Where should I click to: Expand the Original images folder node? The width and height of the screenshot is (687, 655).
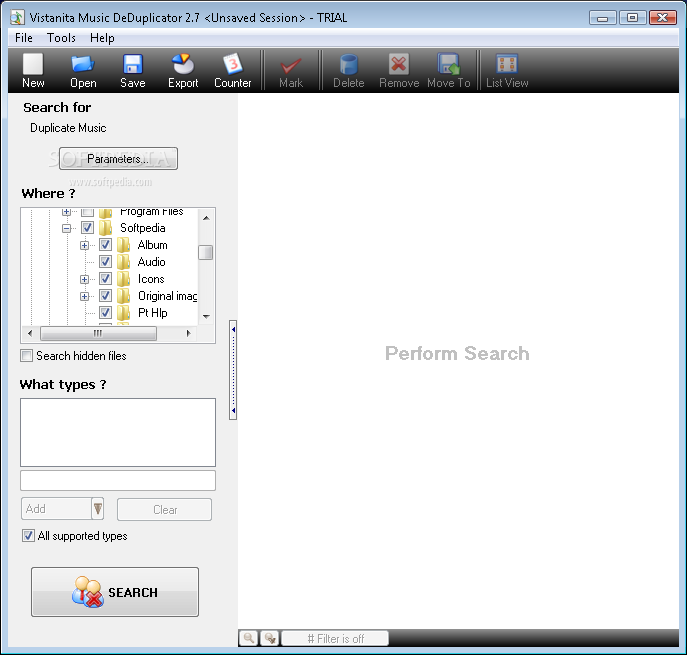click(x=84, y=297)
